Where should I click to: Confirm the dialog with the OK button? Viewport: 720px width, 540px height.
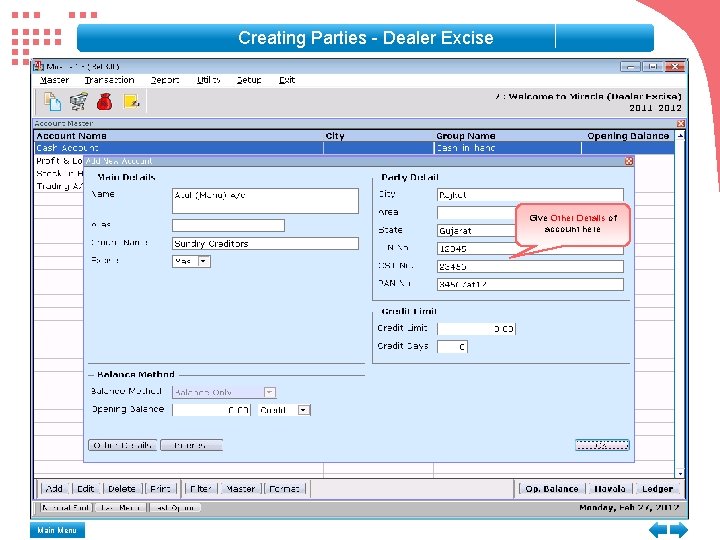click(602, 445)
